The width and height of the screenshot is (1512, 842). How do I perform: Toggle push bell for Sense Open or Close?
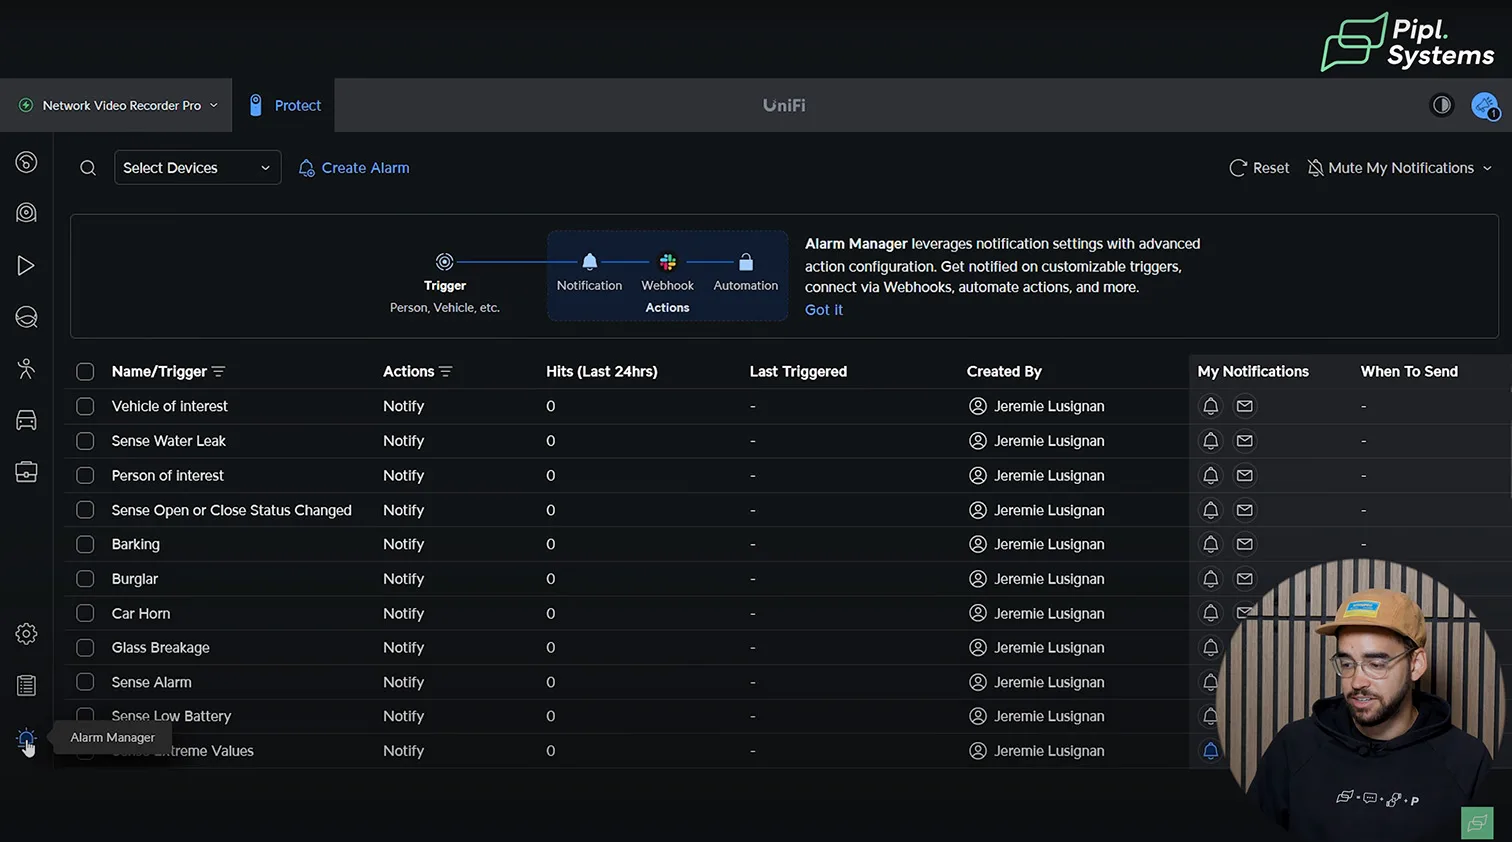[1210, 510]
